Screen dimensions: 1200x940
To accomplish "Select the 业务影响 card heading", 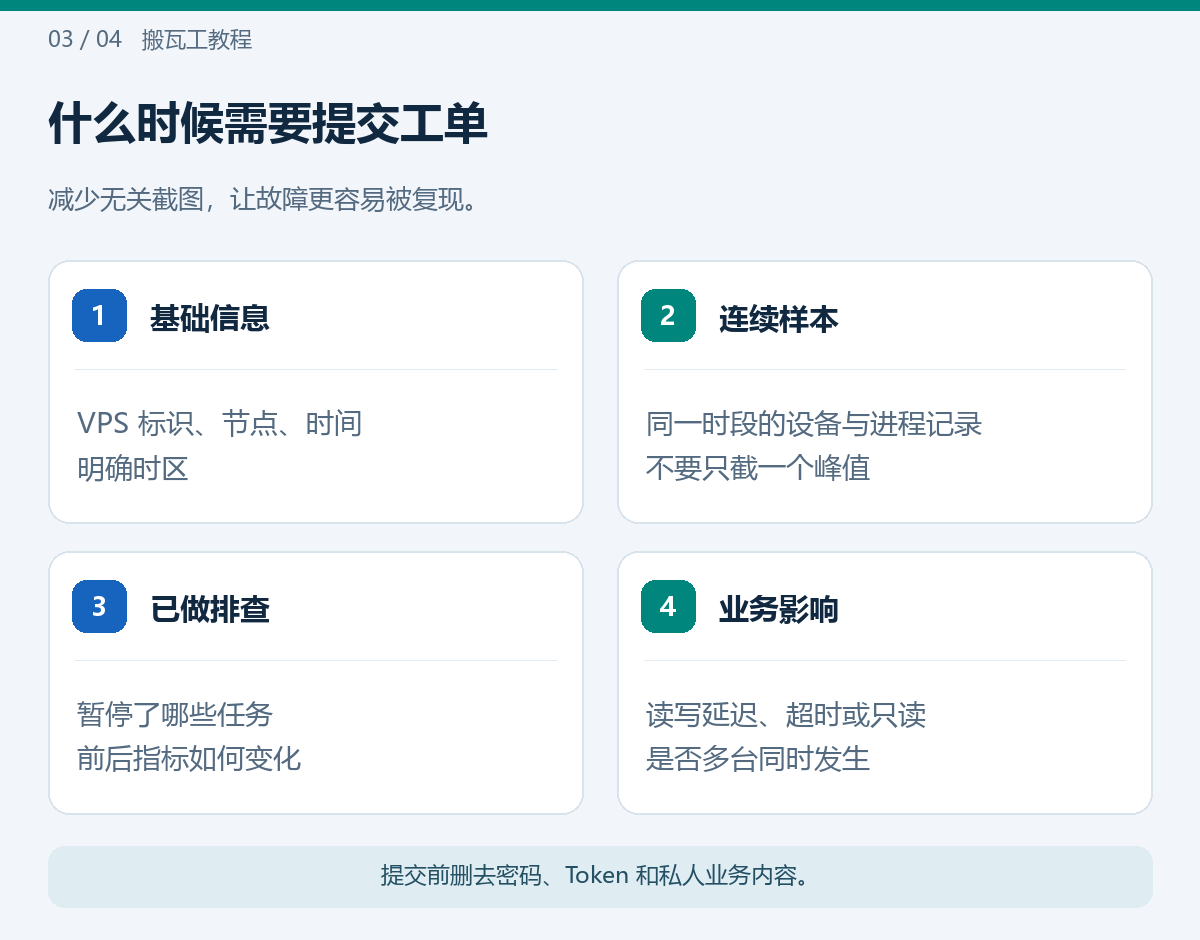I will click(x=779, y=609).
